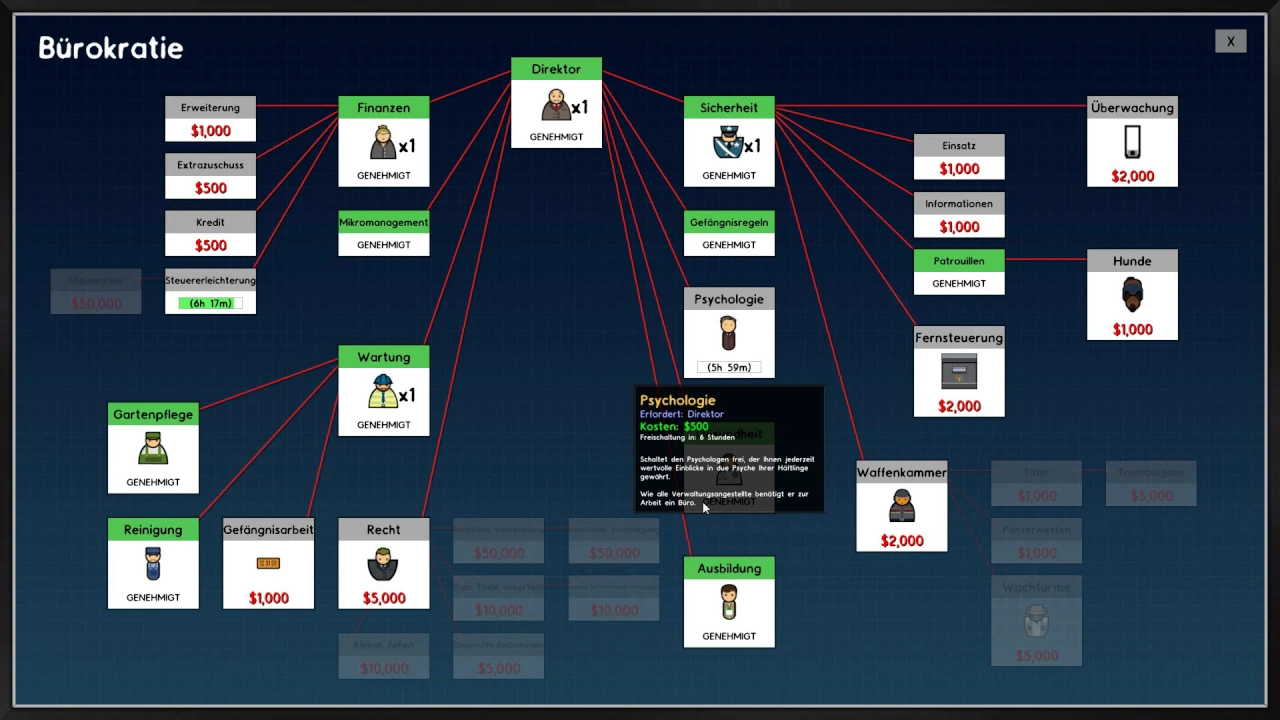Click the Psychologie research timer bar
This screenshot has height=720, width=1280.
click(729, 367)
